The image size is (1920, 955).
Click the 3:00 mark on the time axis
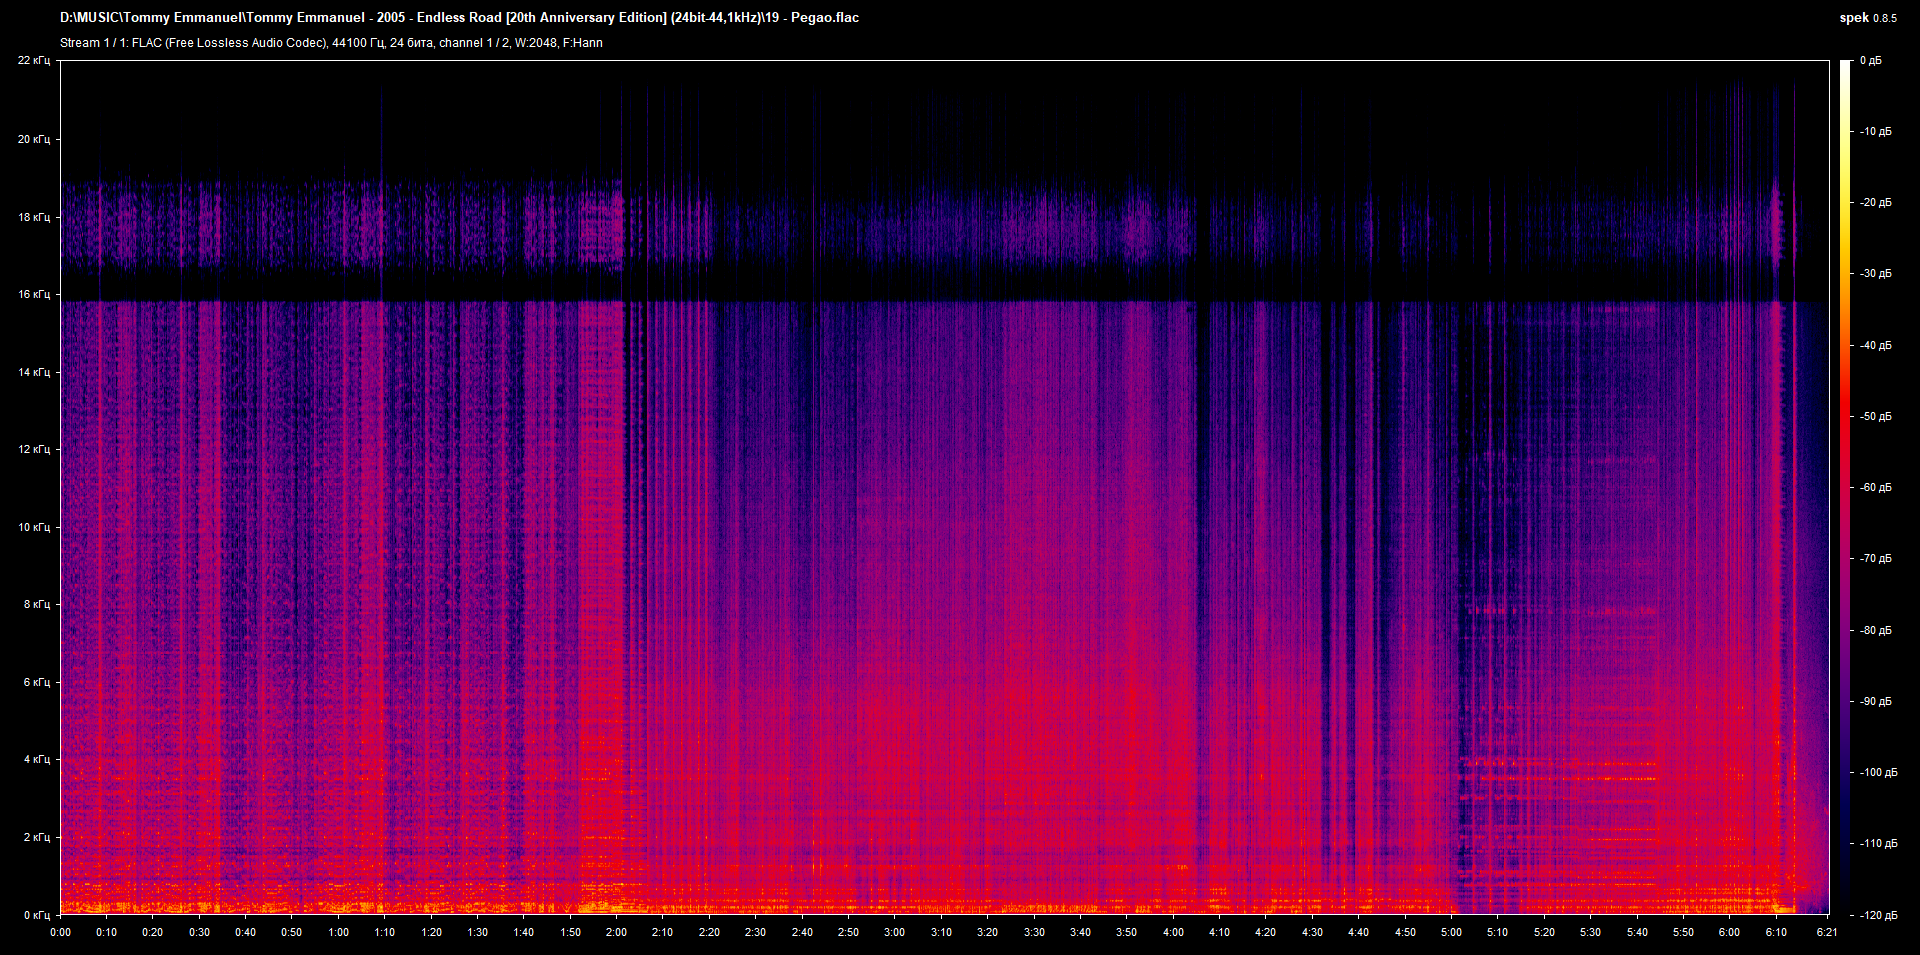894,932
